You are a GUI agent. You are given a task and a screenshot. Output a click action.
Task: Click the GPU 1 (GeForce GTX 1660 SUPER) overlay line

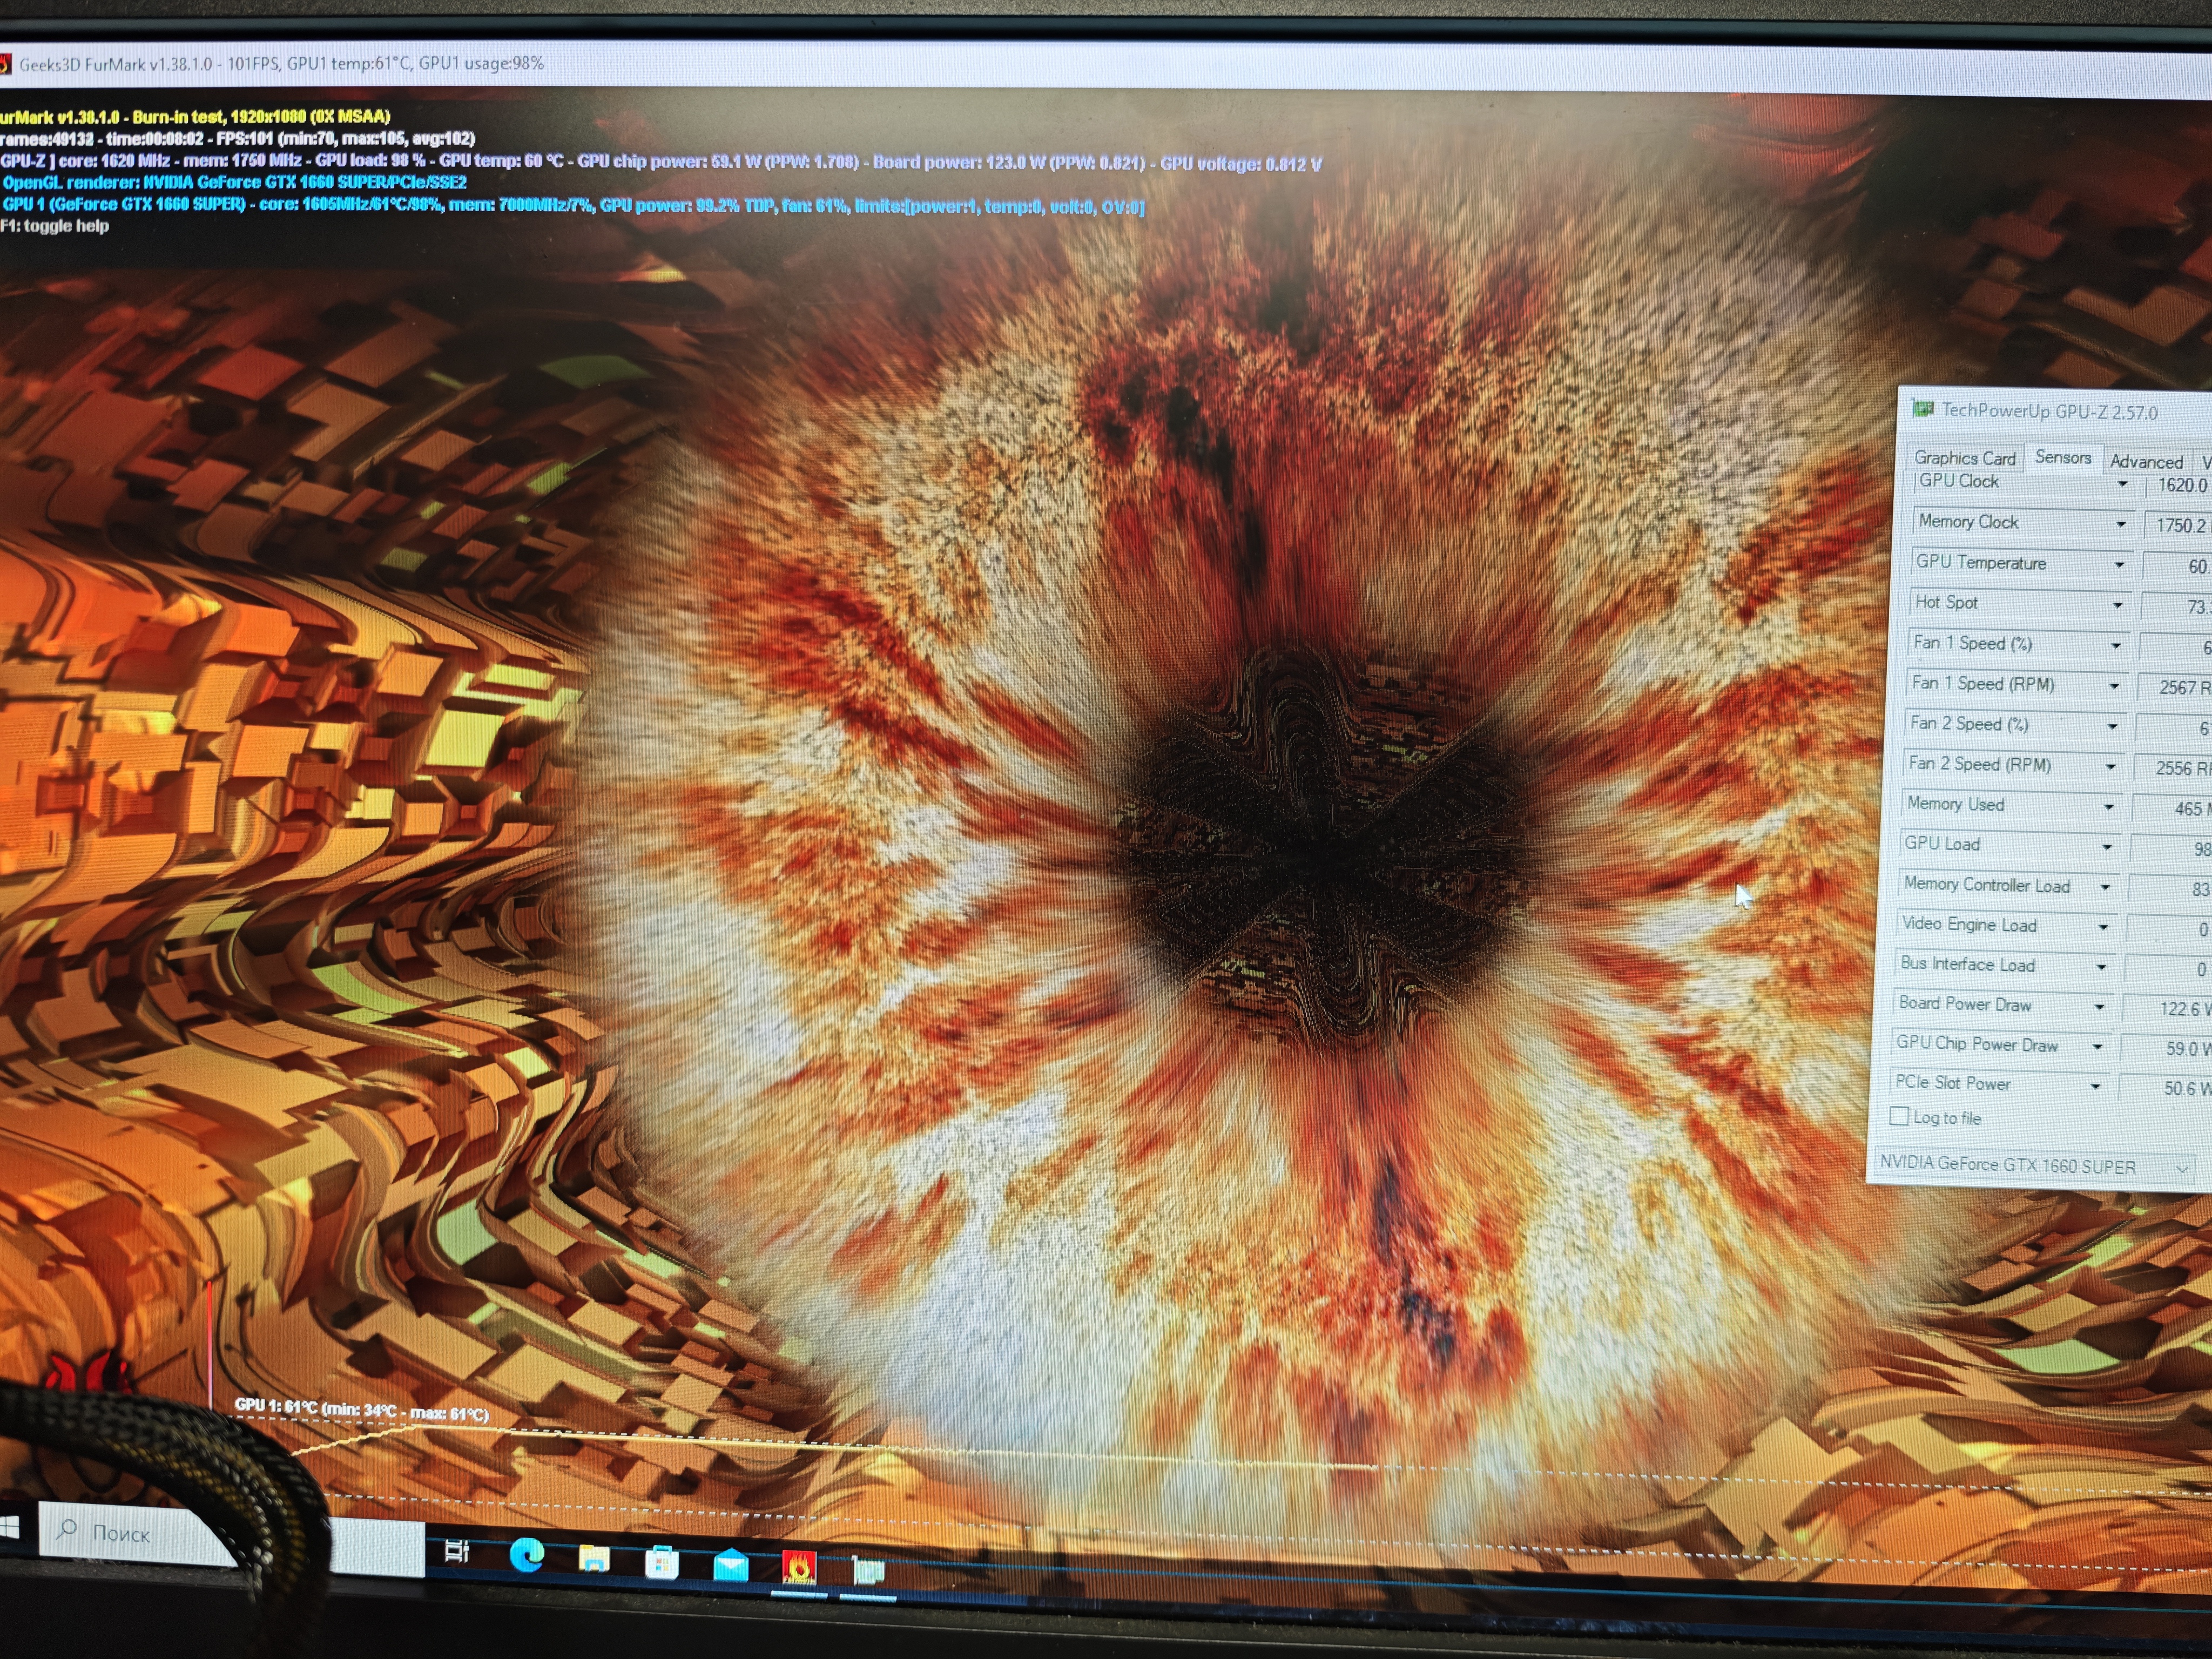(x=573, y=205)
